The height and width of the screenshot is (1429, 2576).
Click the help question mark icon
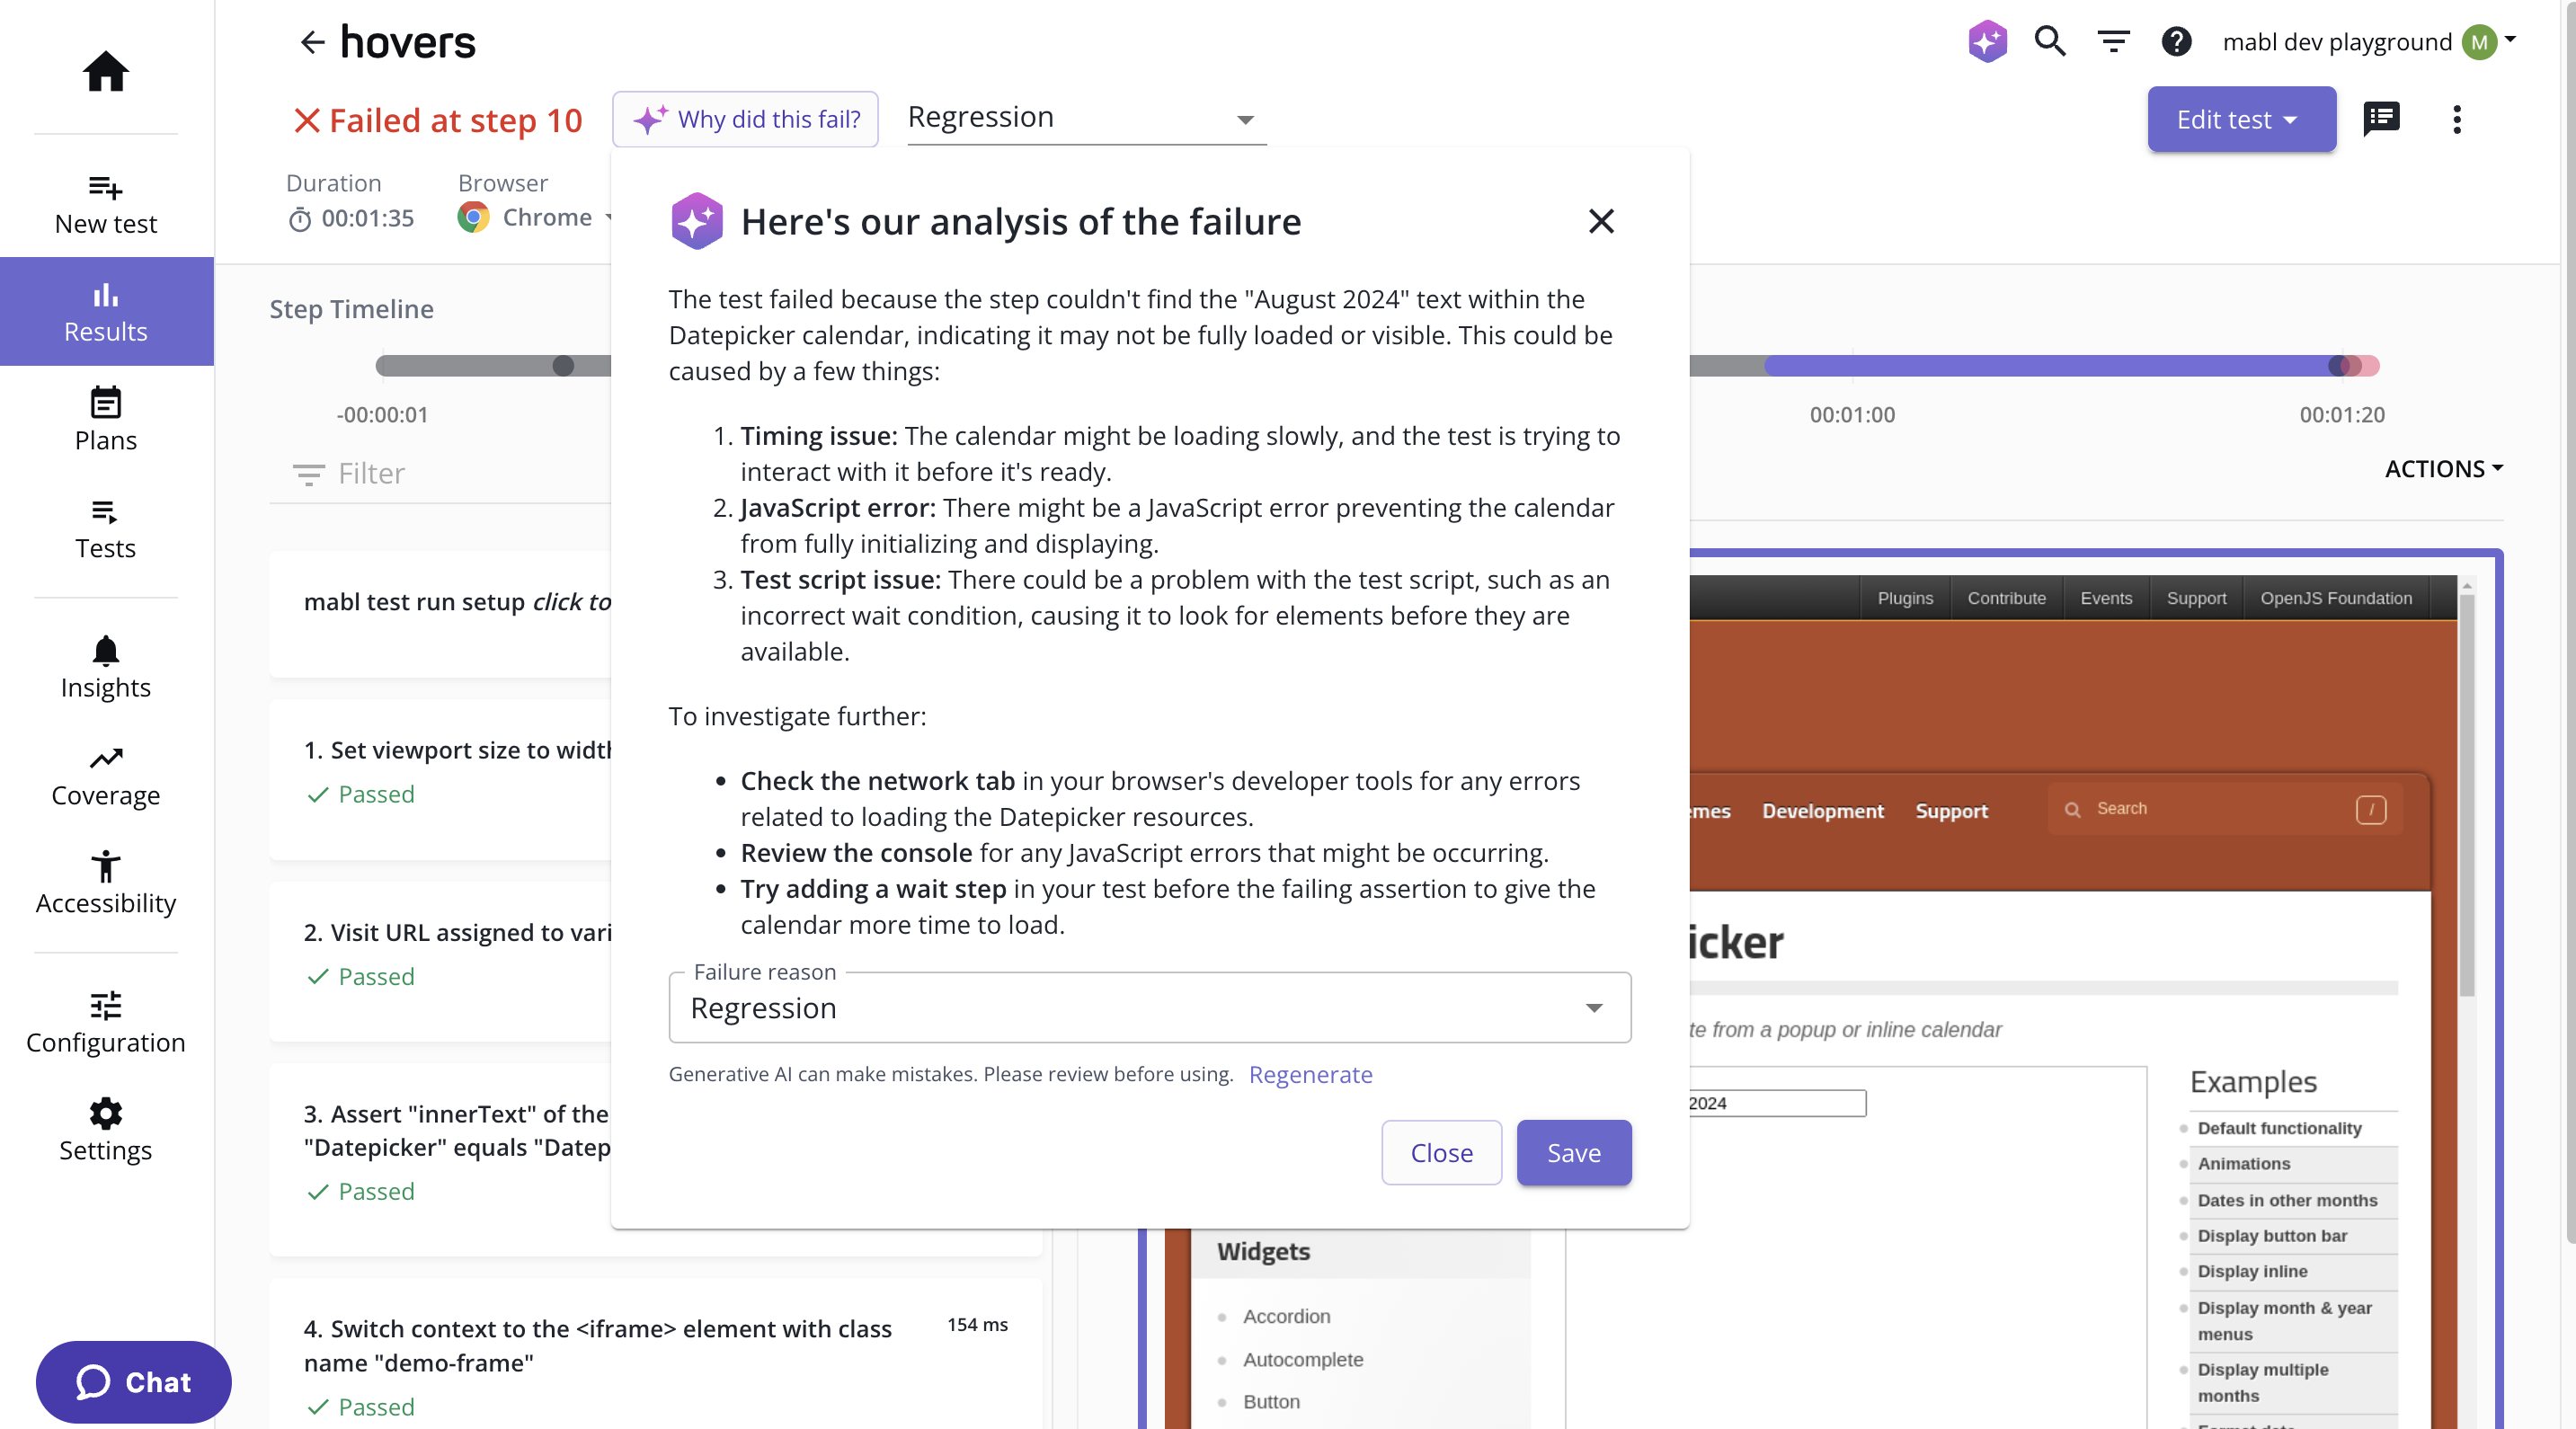coord(2176,42)
